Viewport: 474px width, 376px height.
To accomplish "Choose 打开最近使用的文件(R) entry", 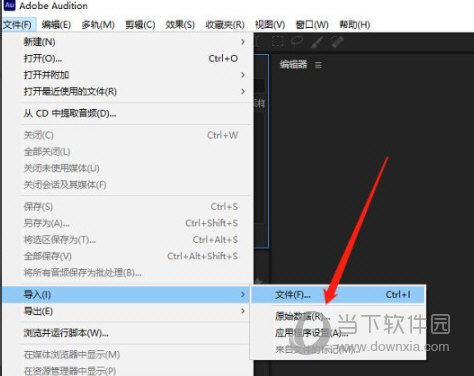I will (127, 91).
